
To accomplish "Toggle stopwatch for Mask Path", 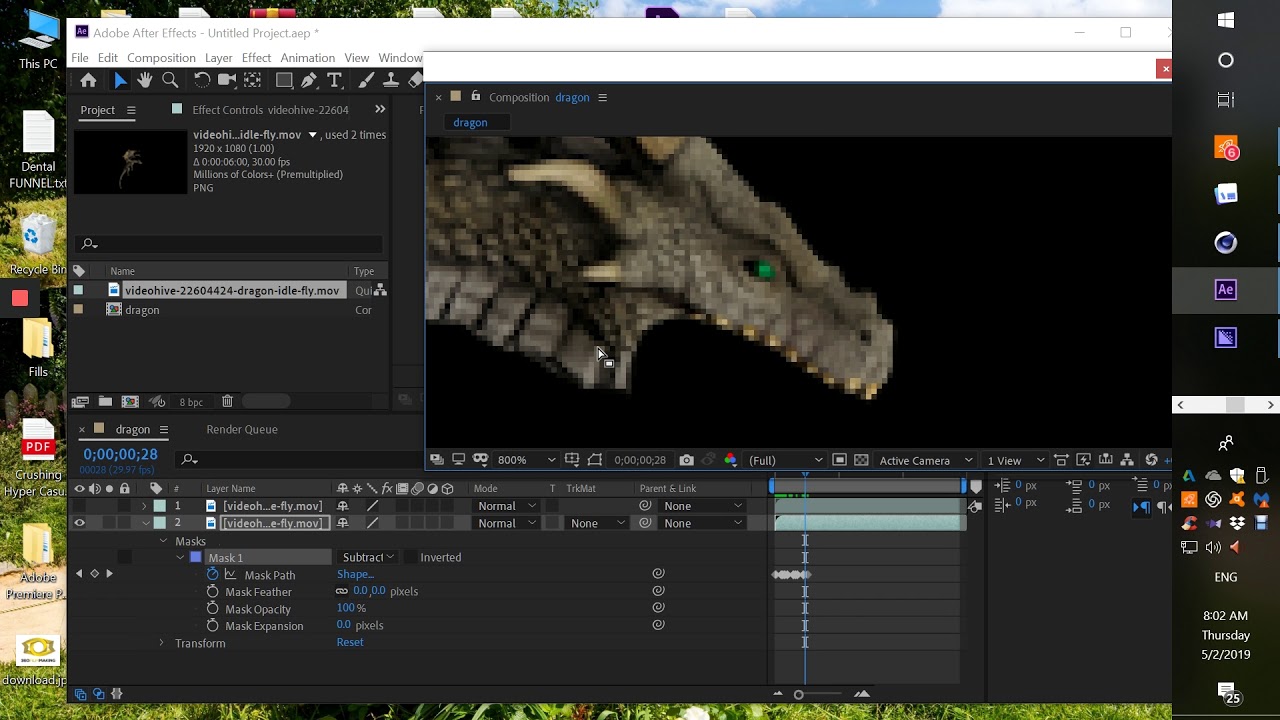I will point(212,574).
